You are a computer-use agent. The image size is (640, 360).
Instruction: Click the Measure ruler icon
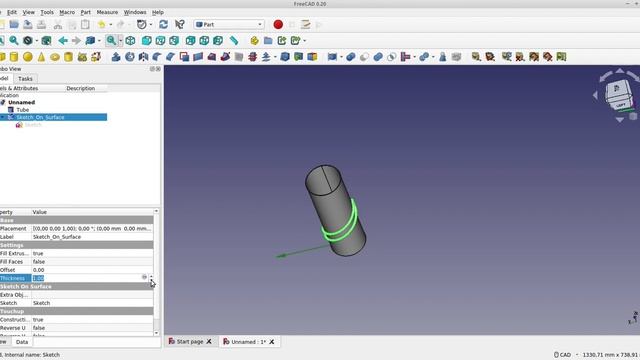pos(233,40)
